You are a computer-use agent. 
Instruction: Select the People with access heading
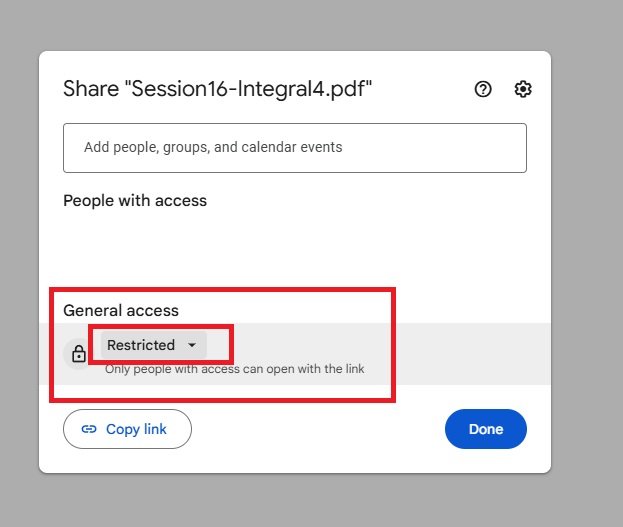pyautogui.click(x=135, y=200)
